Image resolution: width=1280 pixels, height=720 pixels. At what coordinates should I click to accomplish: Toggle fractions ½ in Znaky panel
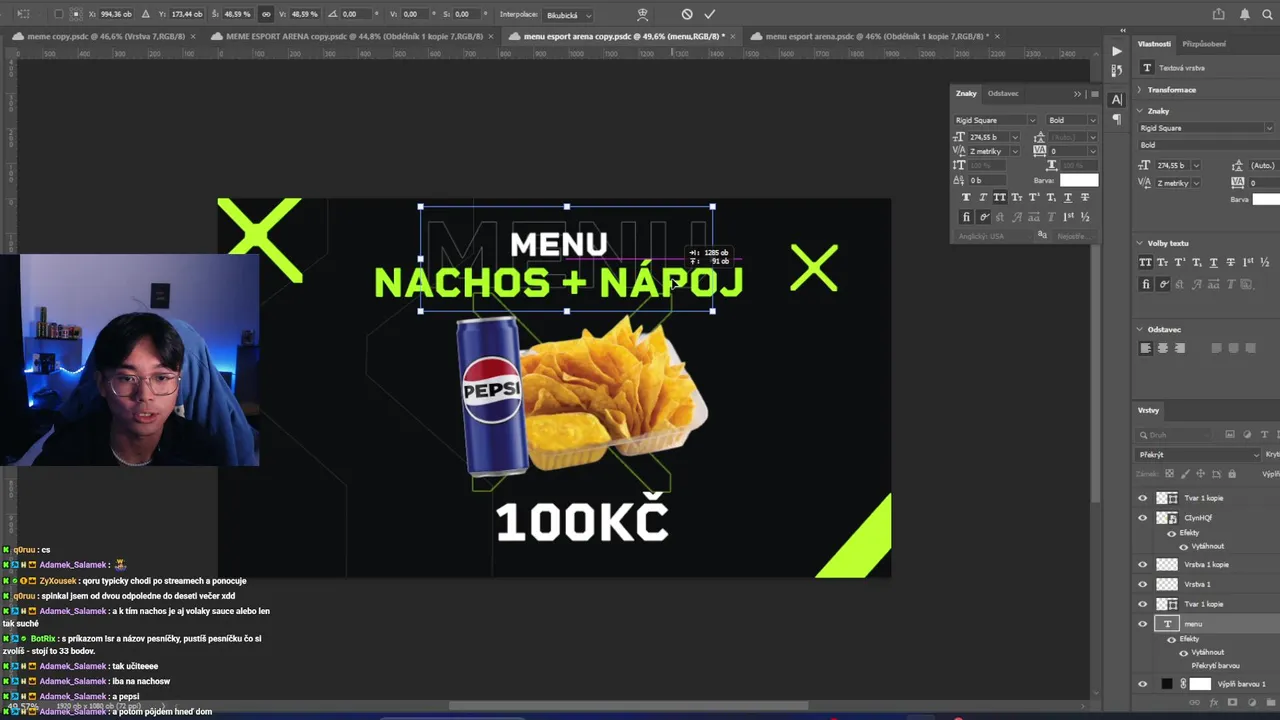[1086, 216]
